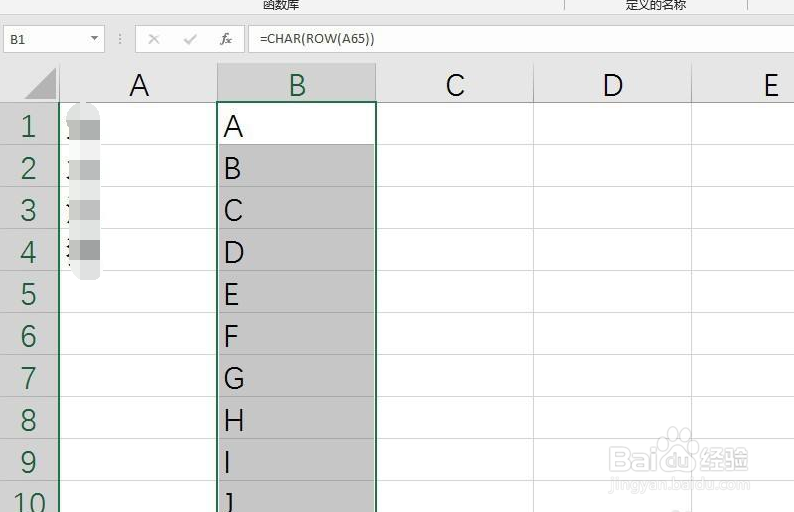The height and width of the screenshot is (512, 794).
Task: Click the formula bar containing =CHAR(ROW(A65))
Action: point(521,39)
